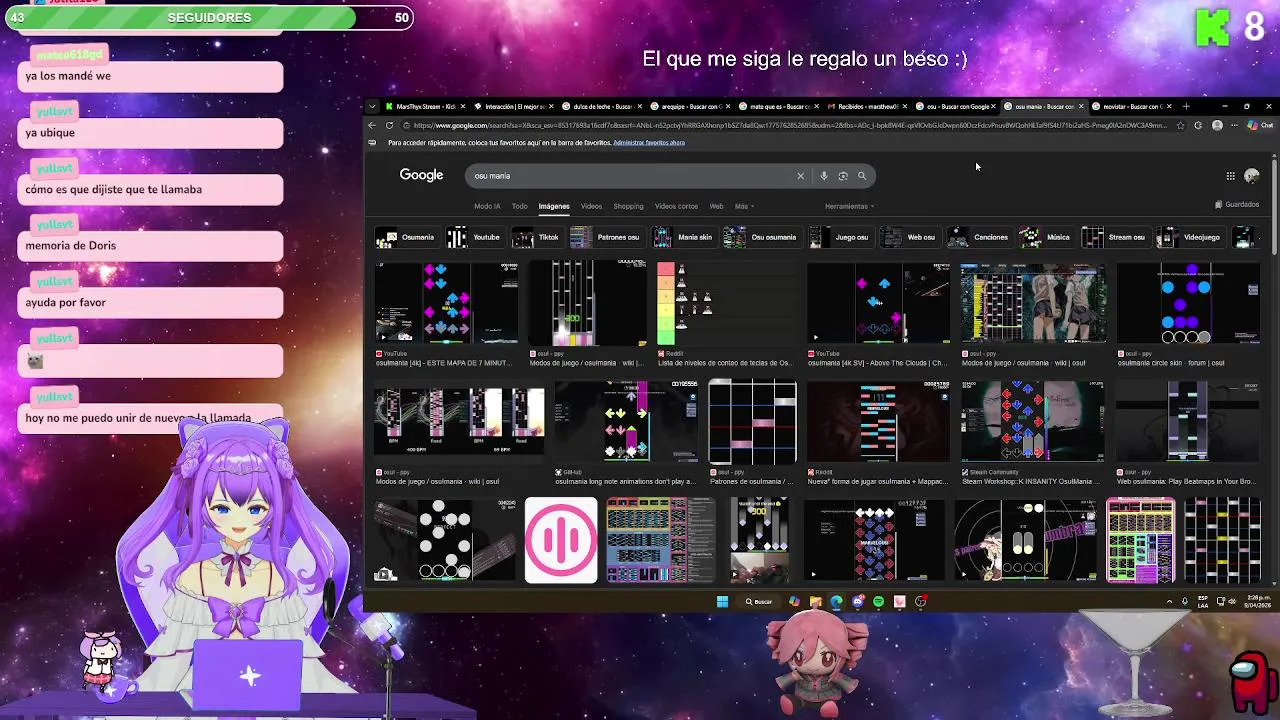Switch to the Todo results tab

point(519,206)
